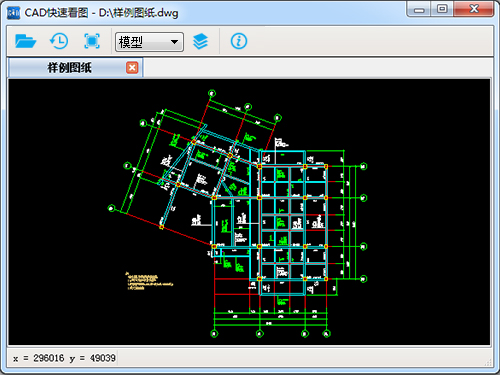Open a drawing with the folder icon

point(25,41)
